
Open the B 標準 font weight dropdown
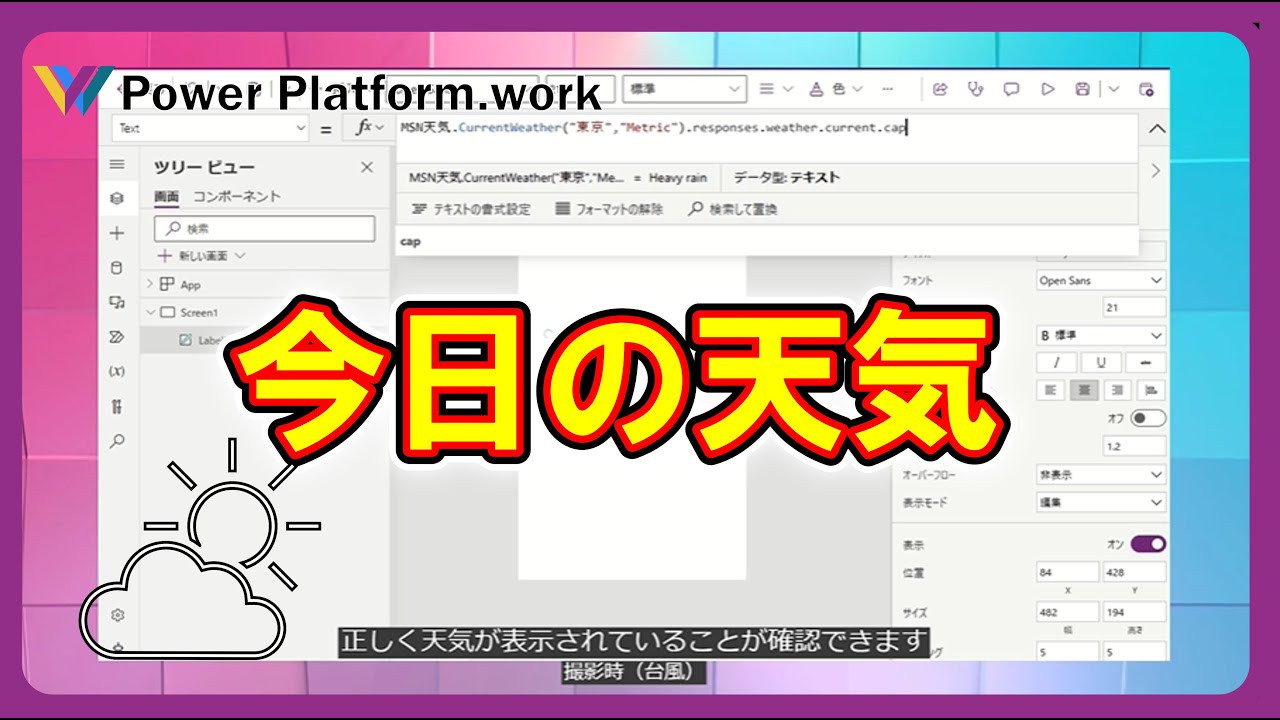pyautogui.click(x=1101, y=335)
